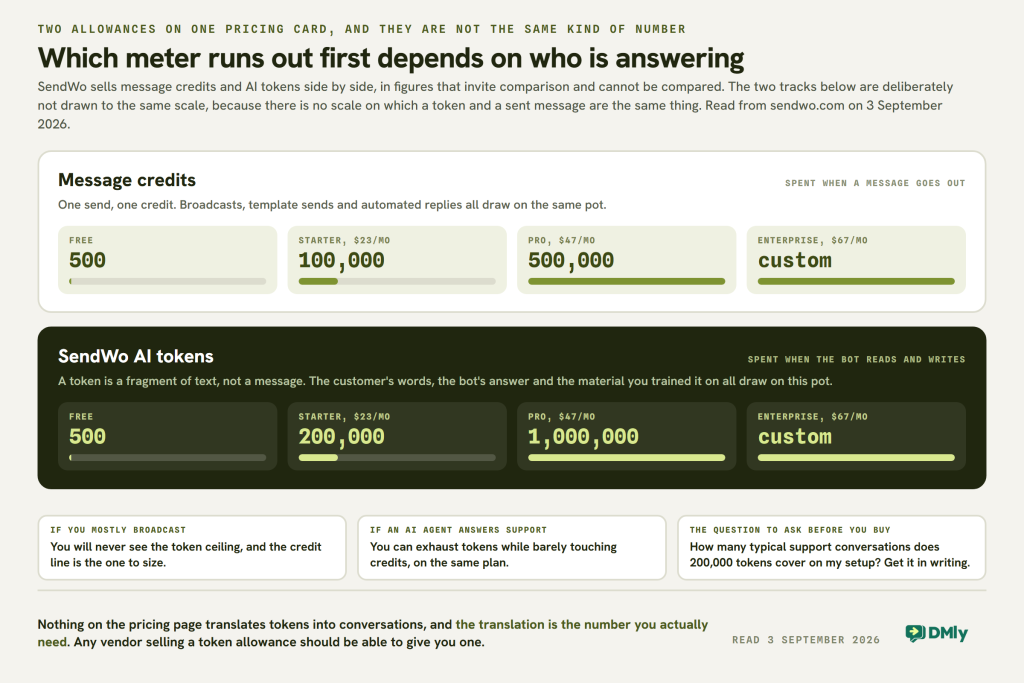
Task: Click 'A token is a fragment of text' description
Action: coord(445,381)
